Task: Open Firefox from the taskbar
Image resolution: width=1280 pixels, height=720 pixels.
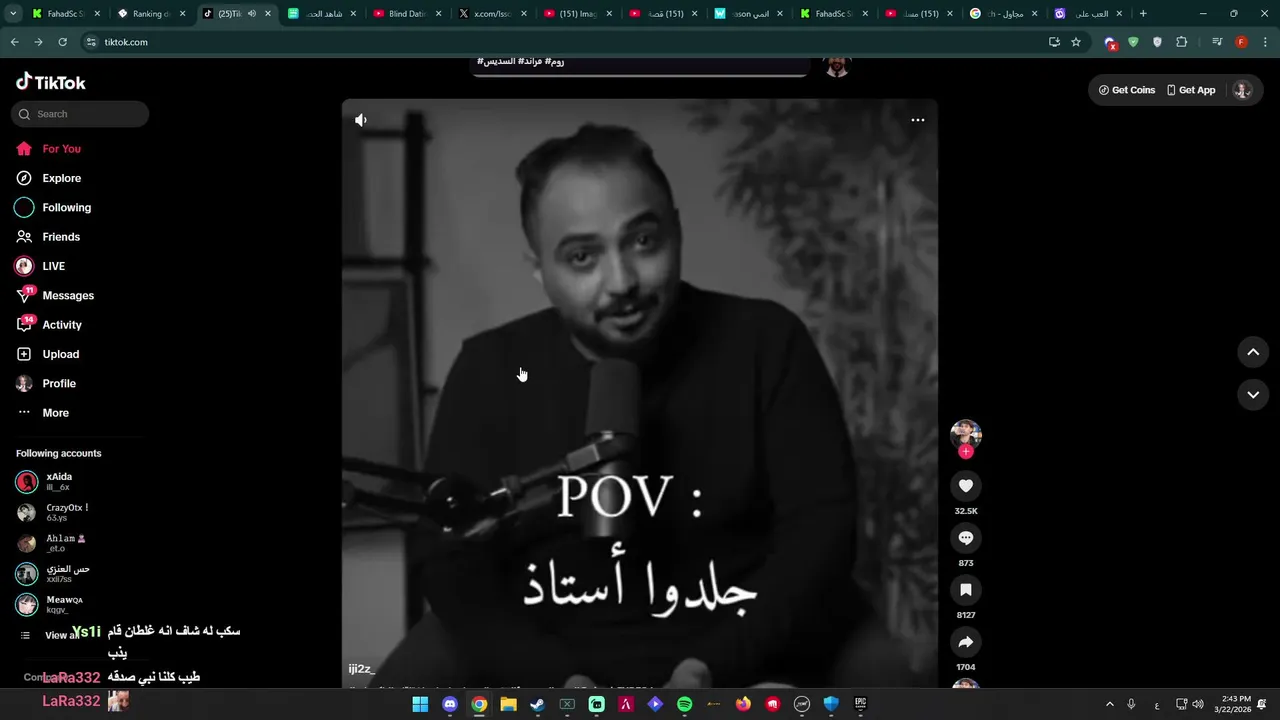Action: [743, 704]
